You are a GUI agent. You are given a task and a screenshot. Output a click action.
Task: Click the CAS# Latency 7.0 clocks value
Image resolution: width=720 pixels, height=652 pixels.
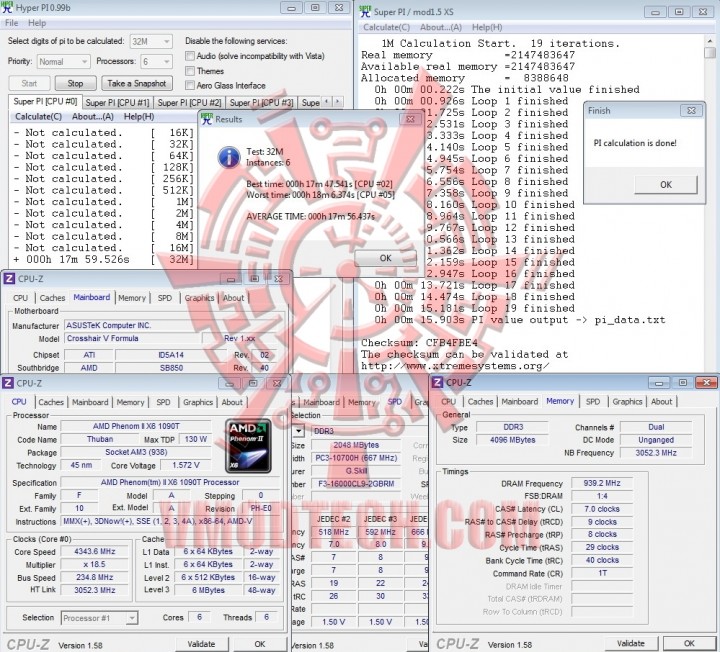[602, 509]
